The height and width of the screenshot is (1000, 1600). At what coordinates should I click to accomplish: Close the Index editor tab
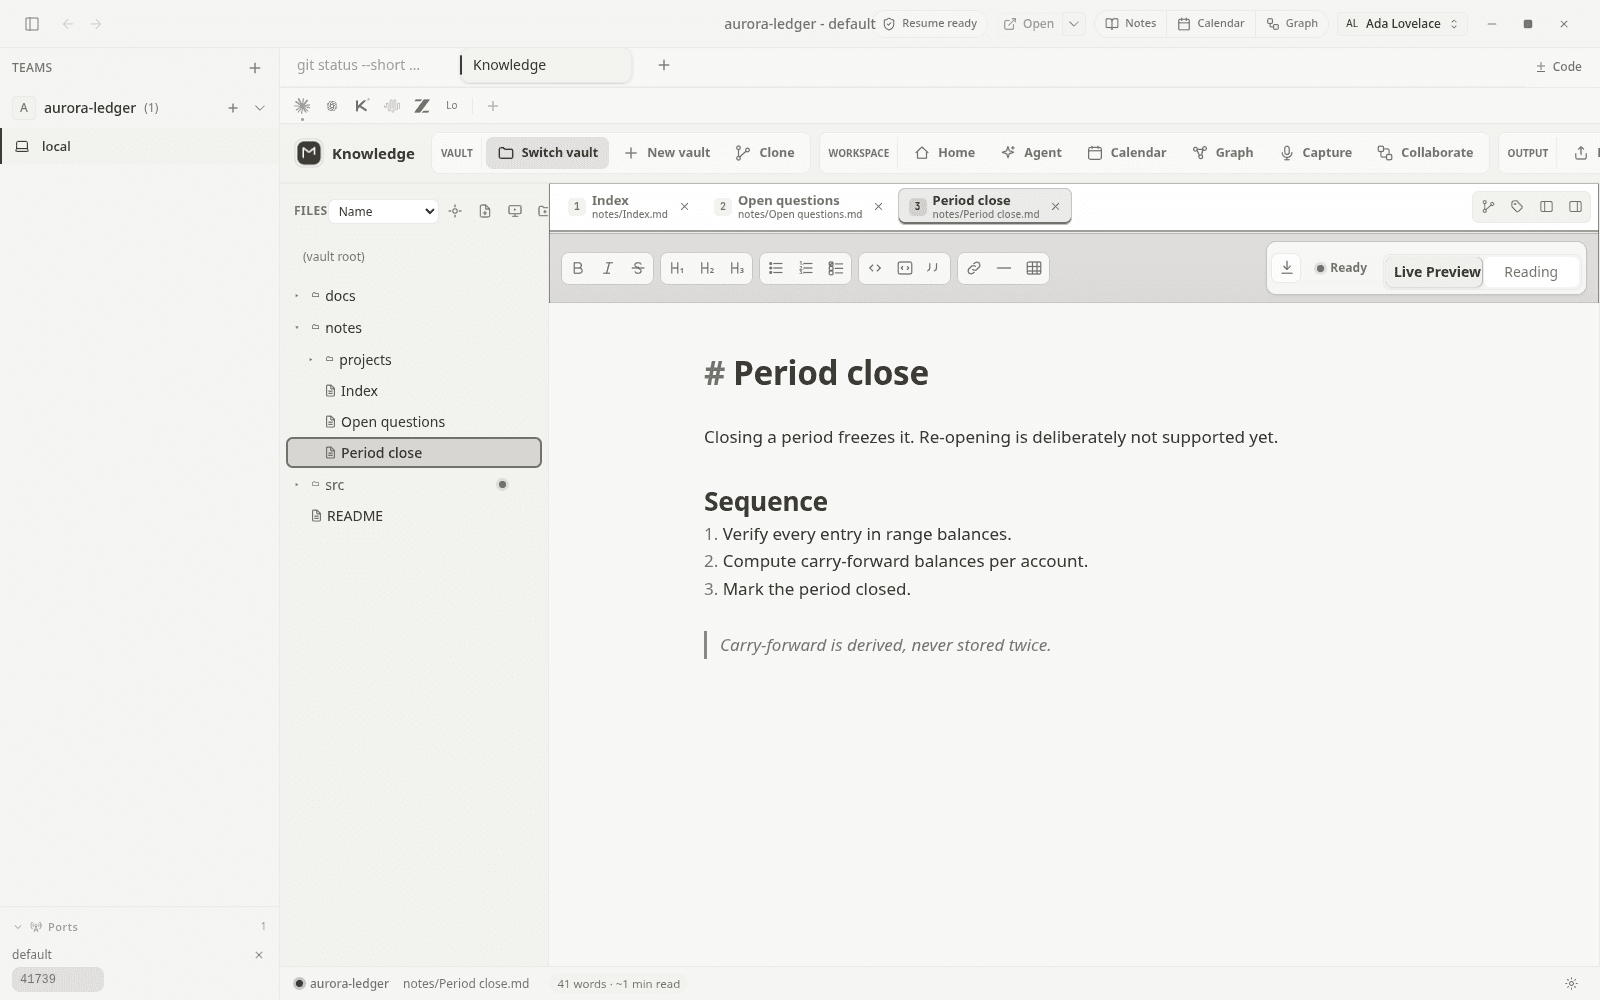point(685,207)
